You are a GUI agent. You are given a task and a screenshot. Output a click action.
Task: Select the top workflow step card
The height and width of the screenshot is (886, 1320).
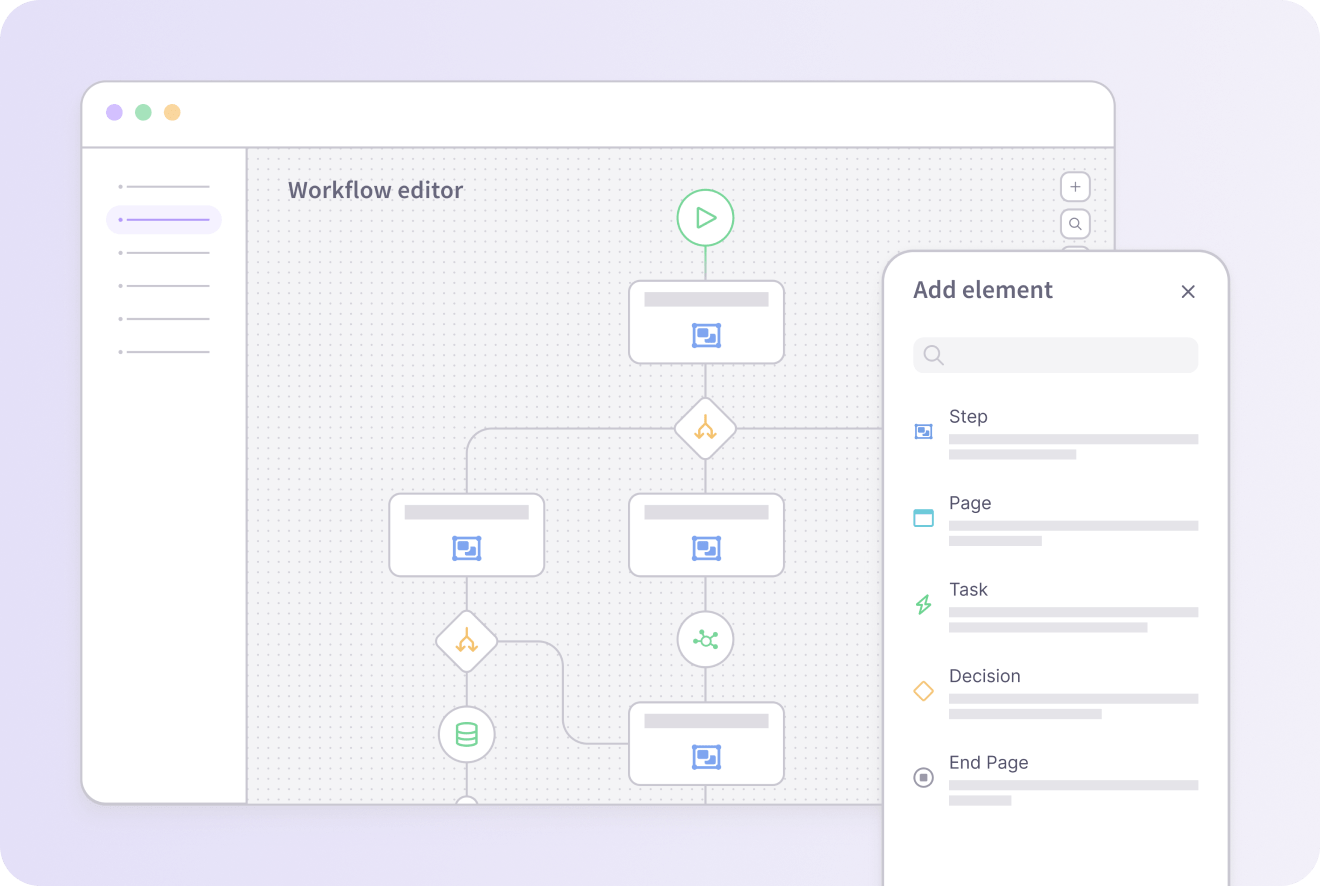pyautogui.click(x=706, y=322)
